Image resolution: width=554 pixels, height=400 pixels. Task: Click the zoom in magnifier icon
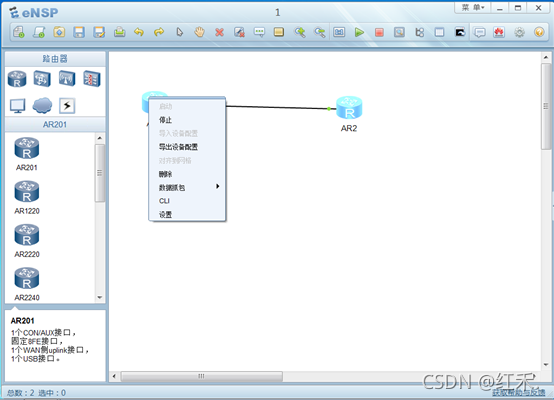(300, 33)
